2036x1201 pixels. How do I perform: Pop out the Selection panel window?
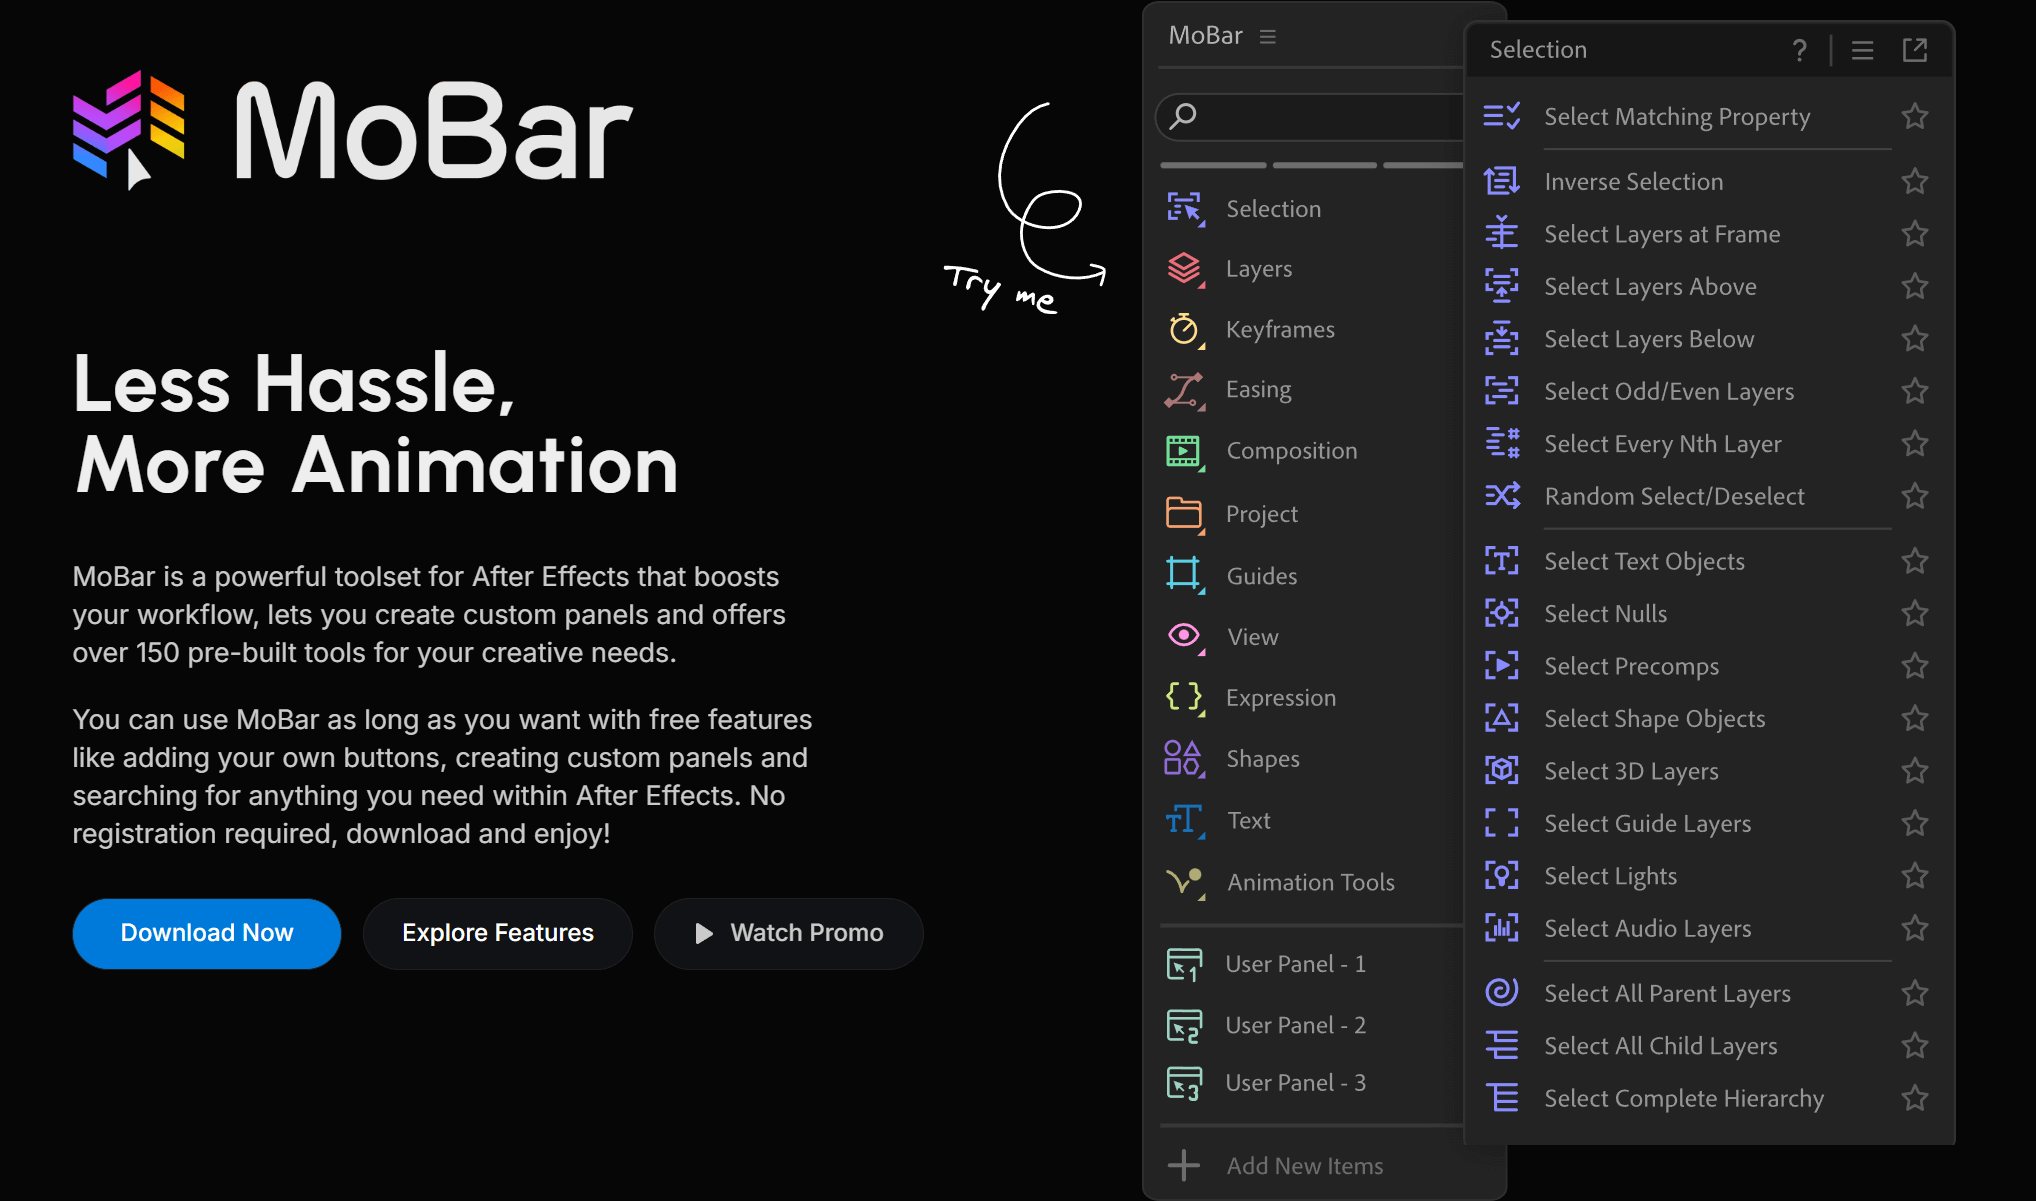[x=1914, y=50]
